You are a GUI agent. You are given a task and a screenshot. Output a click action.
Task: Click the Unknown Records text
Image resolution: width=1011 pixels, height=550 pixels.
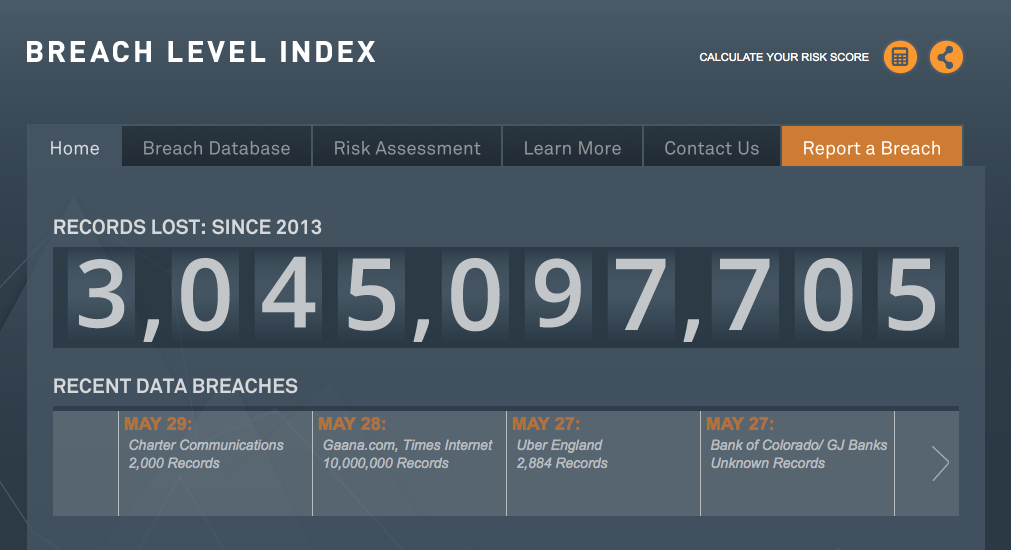(767, 463)
